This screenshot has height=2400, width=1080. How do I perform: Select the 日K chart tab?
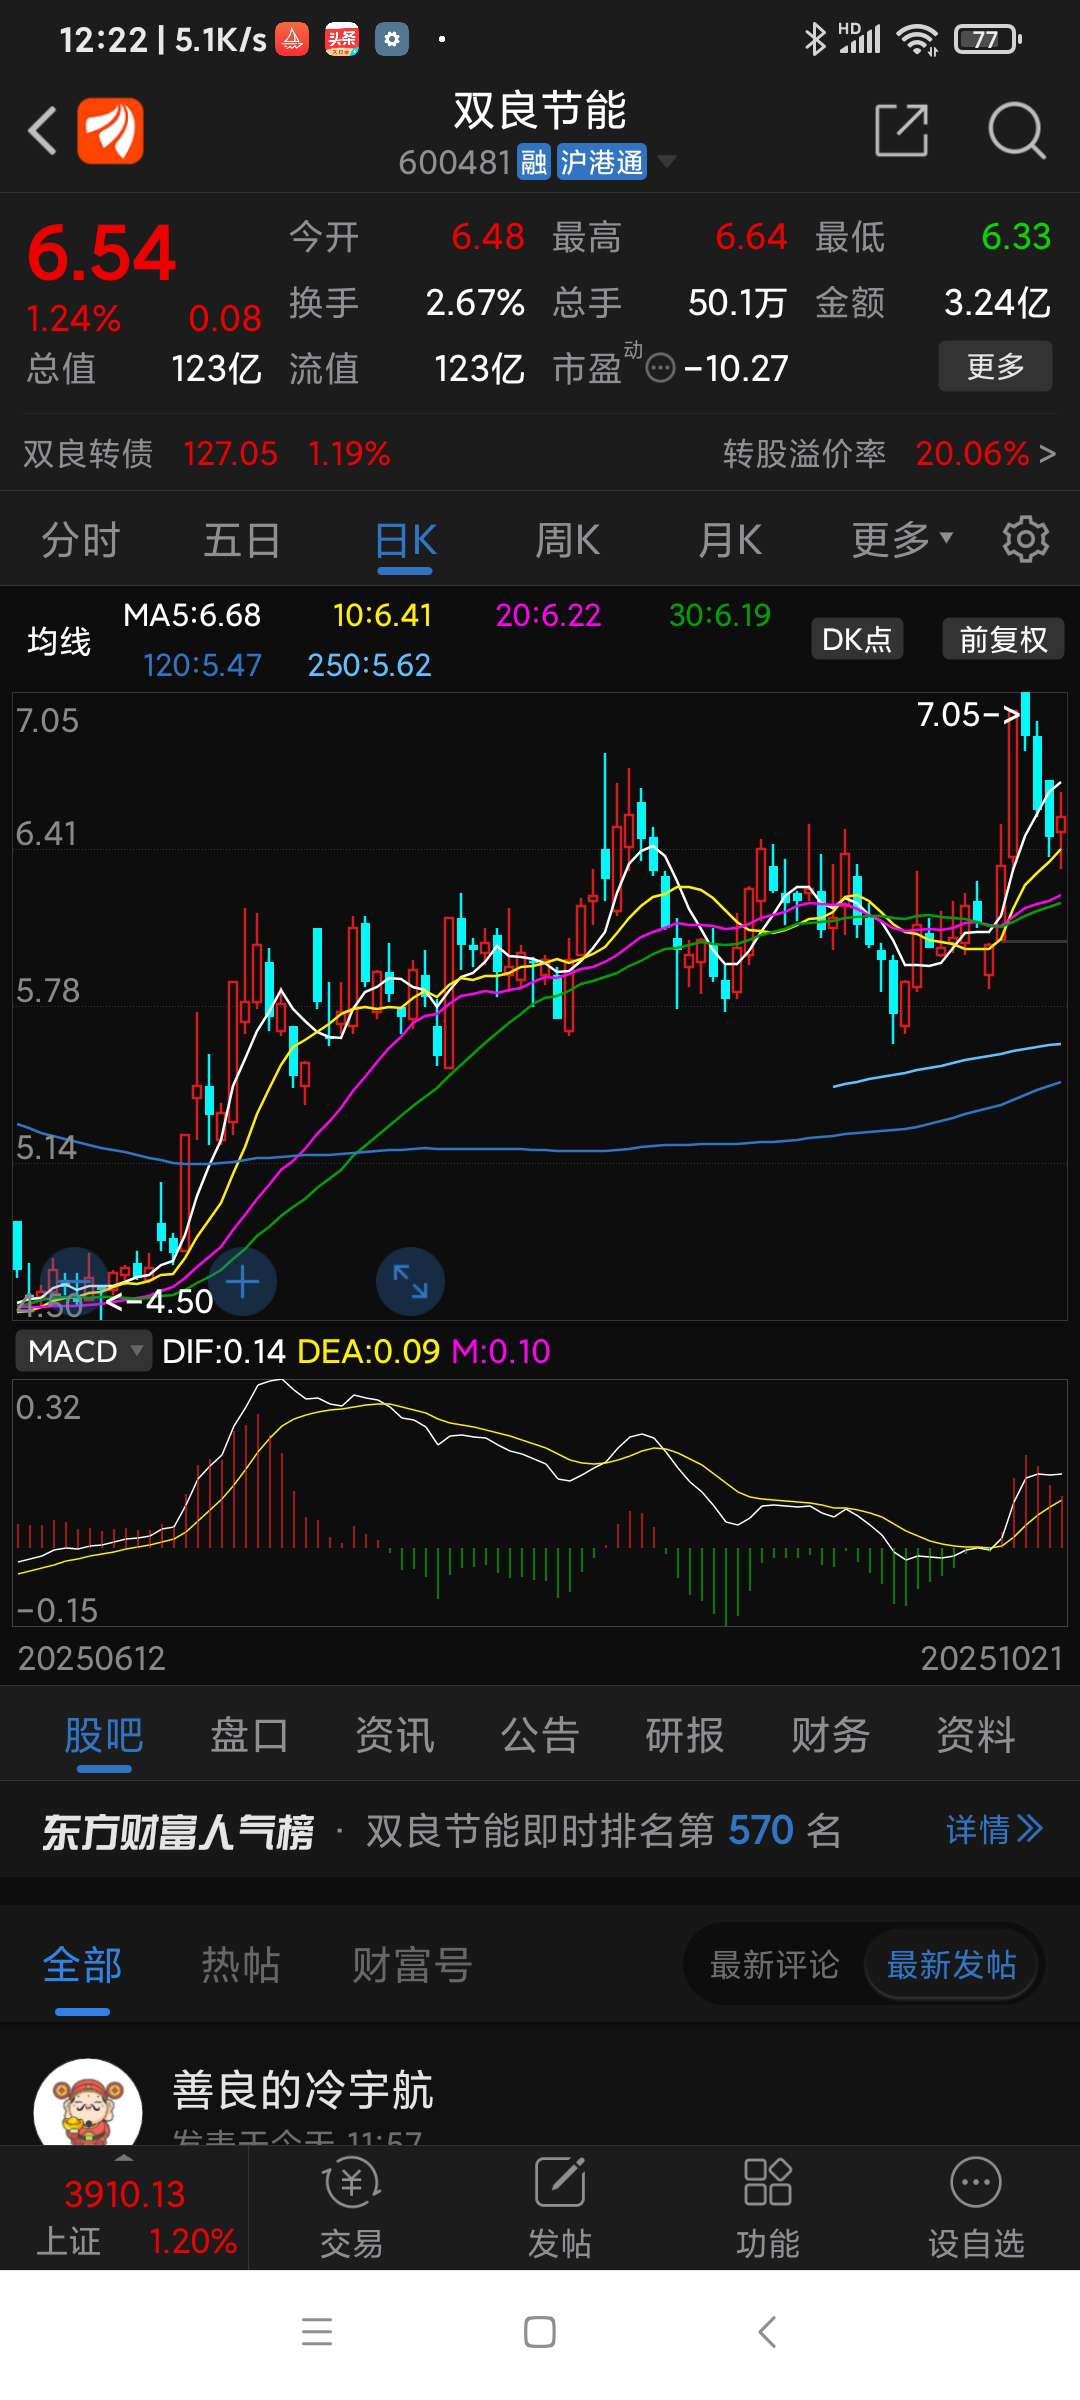(405, 540)
